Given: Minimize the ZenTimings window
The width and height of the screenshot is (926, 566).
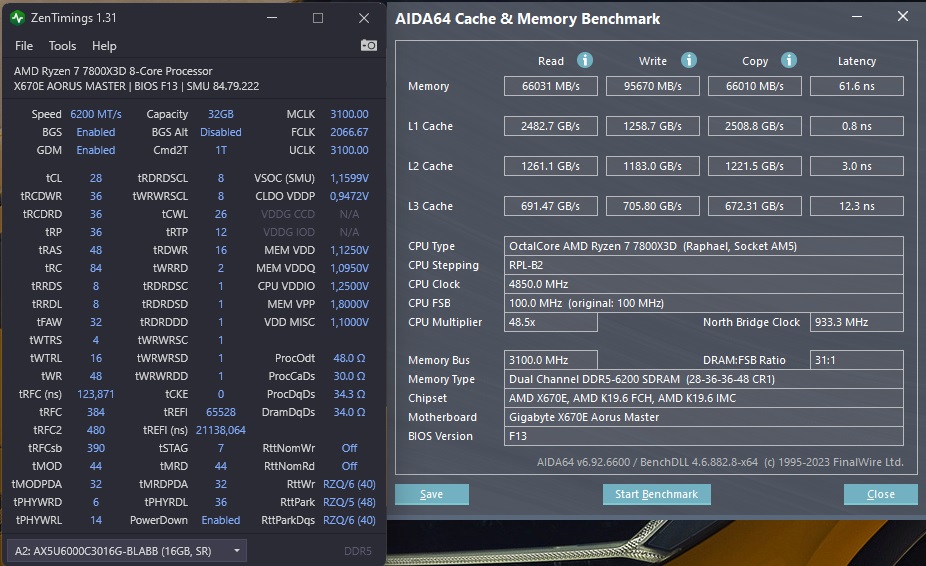Looking at the screenshot, I should (272, 18).
